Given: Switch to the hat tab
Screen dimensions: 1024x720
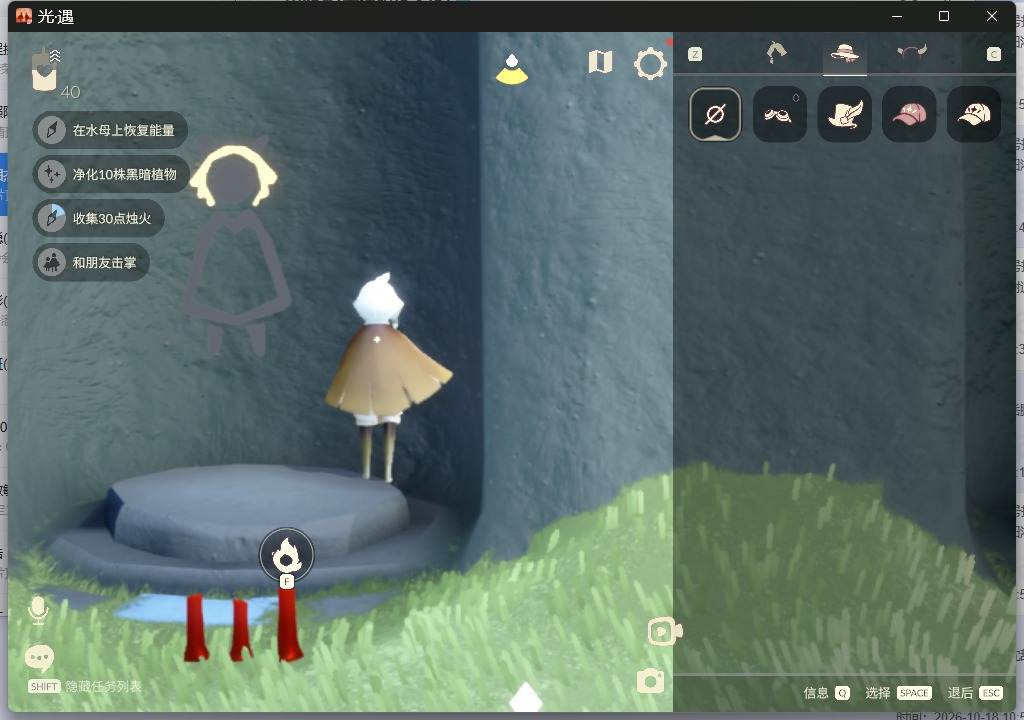Looking at the screenshot, I should point(844,53).
